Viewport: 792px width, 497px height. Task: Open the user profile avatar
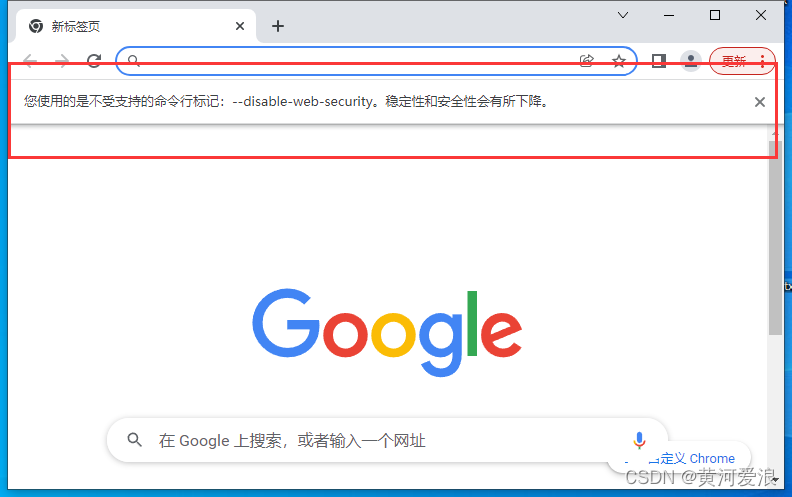point(690,61)
